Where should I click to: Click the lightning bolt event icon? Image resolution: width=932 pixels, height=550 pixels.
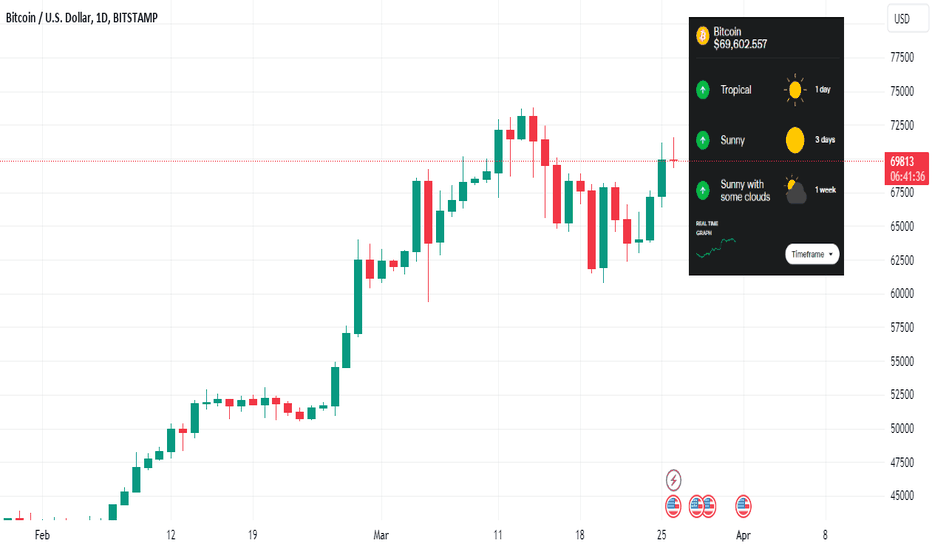673,480
